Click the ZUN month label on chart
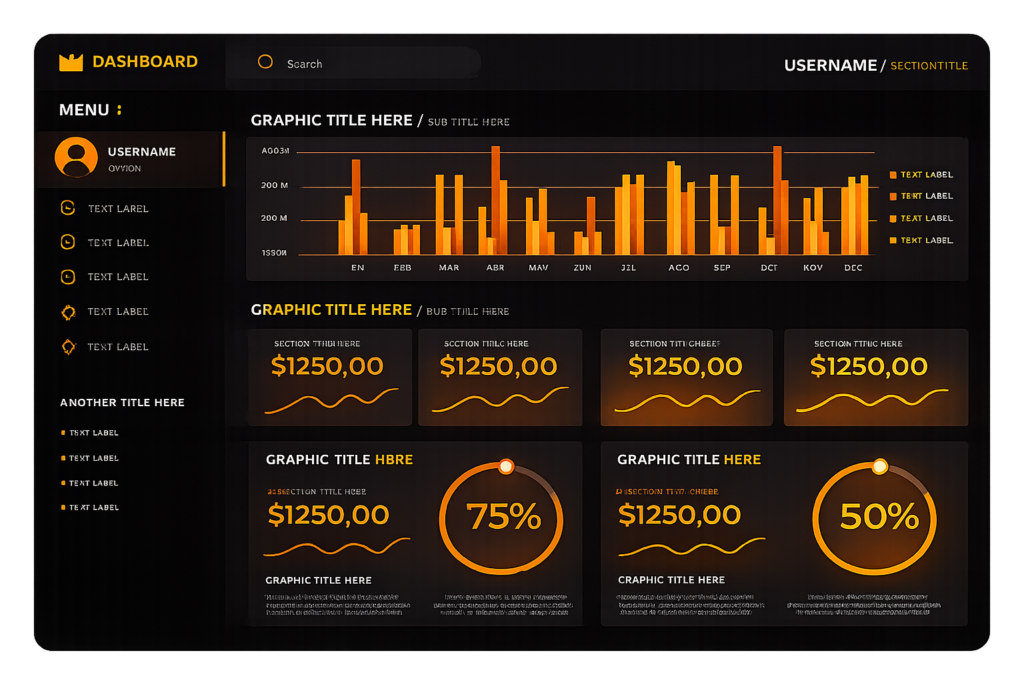The height and width of the screenshot is (683, 1024). pyautogui.click(x=583, y=268)
